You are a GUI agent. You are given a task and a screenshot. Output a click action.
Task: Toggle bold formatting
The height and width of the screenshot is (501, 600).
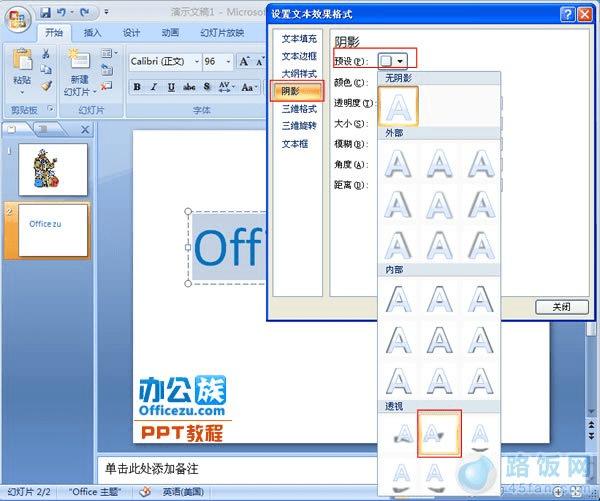[x=137, y=87]
